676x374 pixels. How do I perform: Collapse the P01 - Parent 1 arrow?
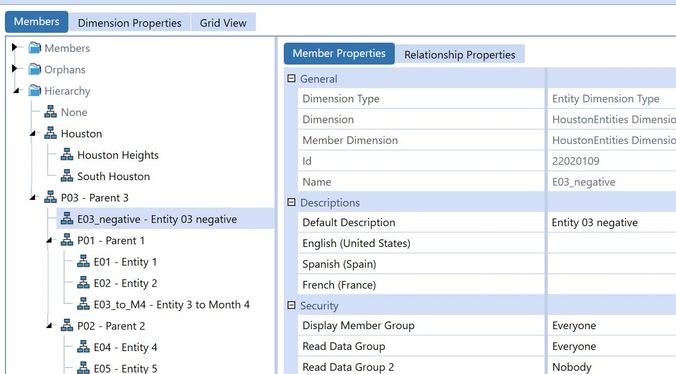point(49,240)
